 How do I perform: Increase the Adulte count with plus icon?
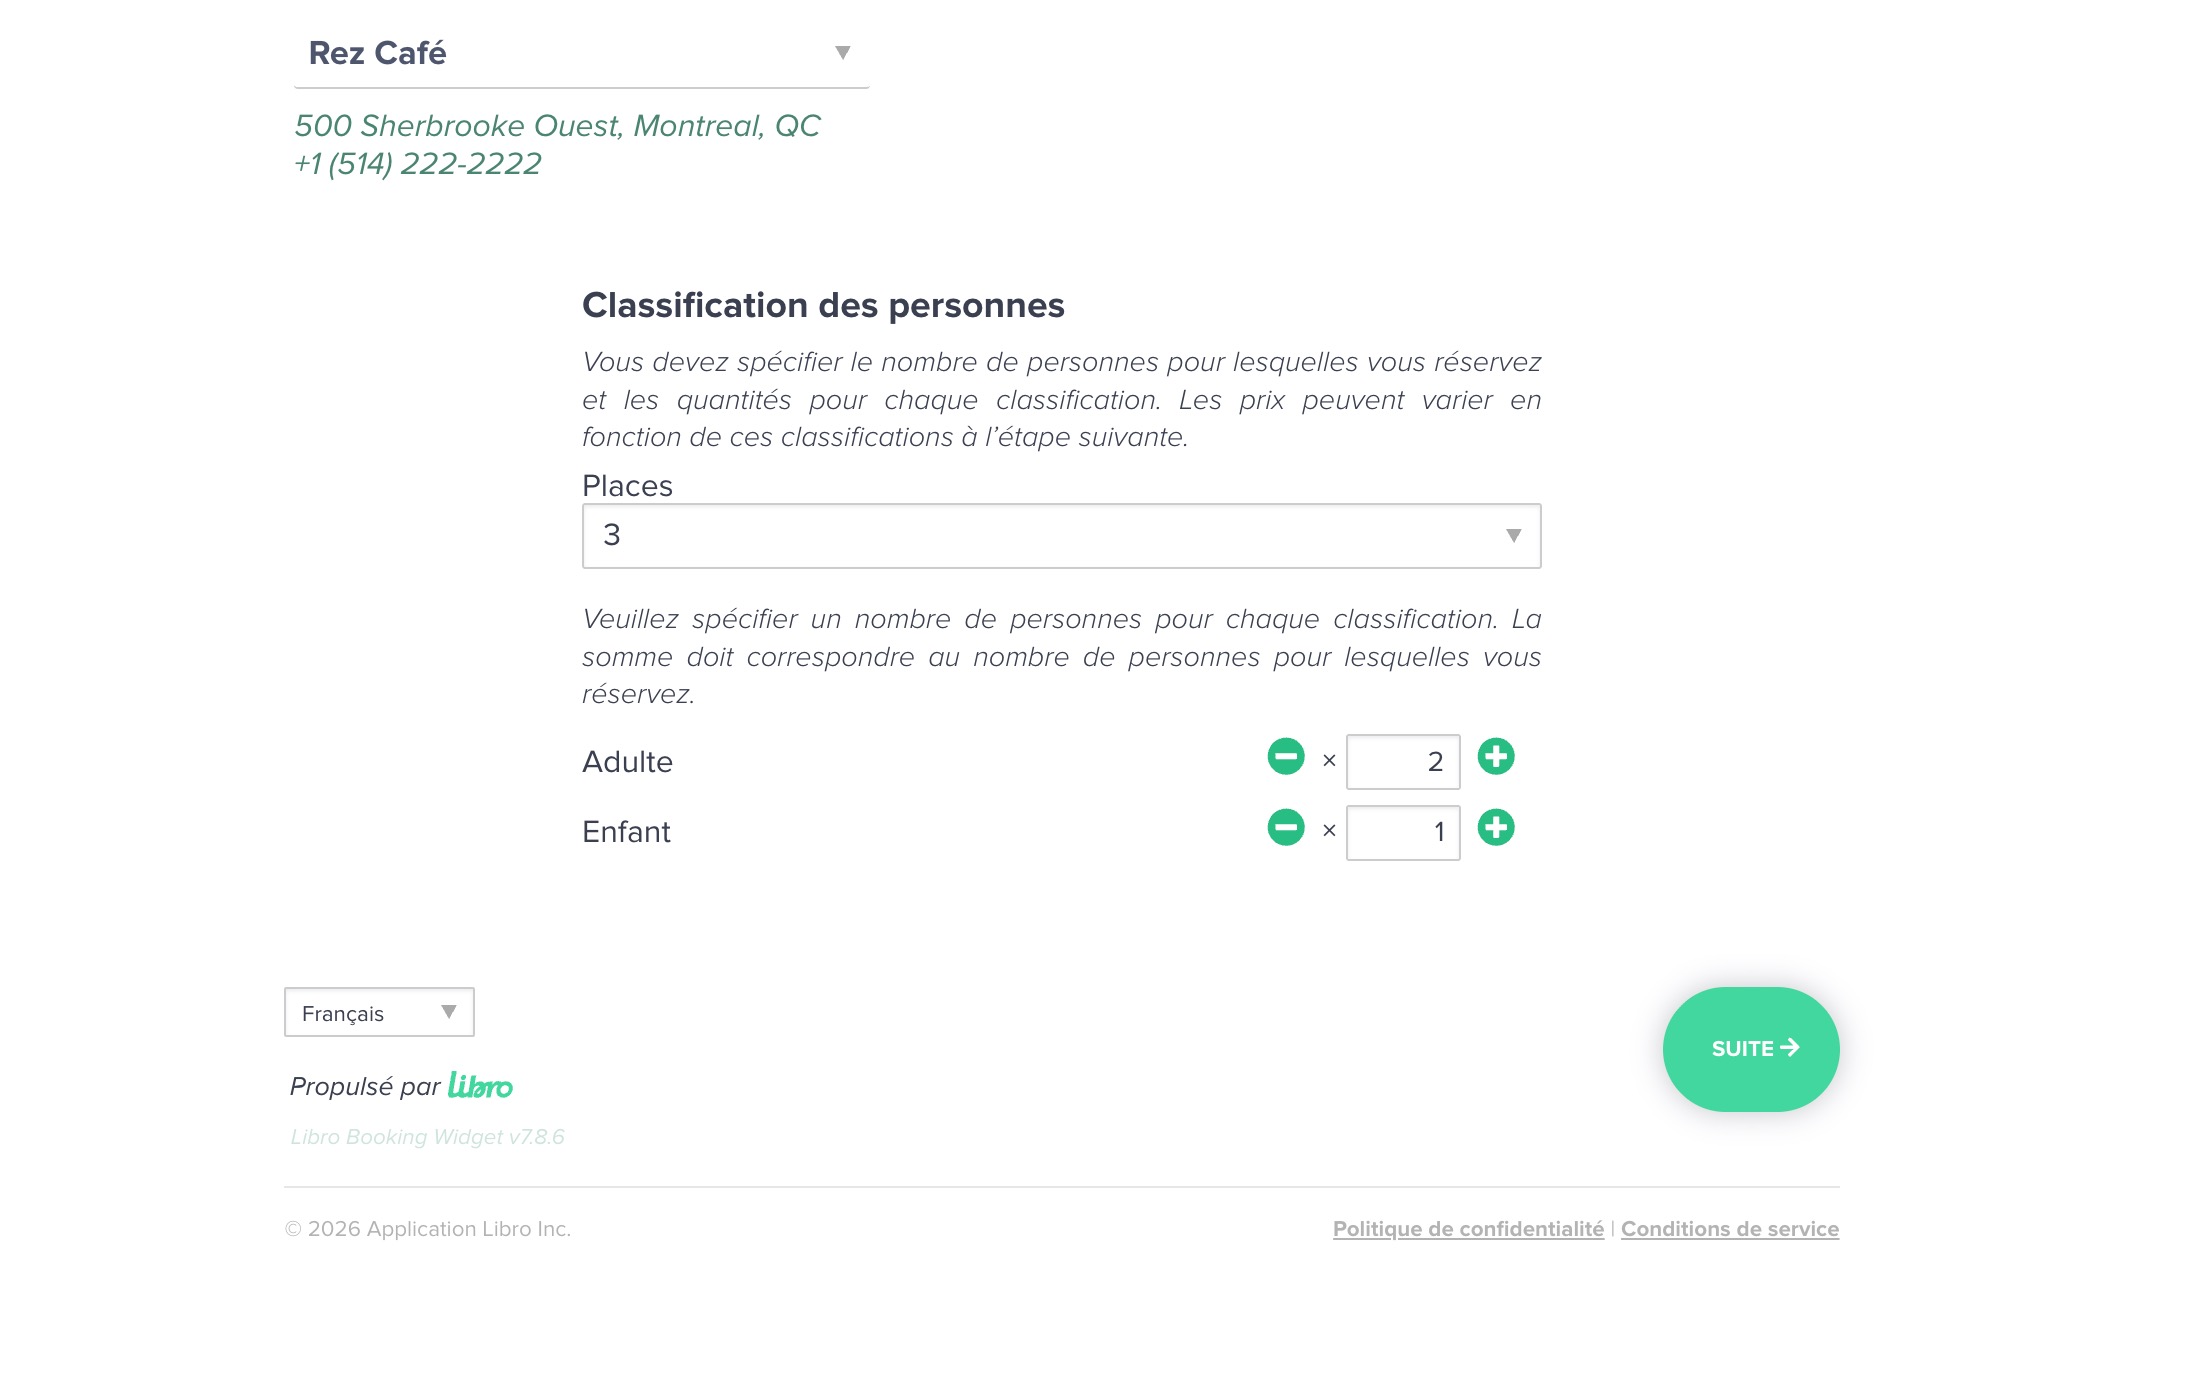tap(1496, 757)
